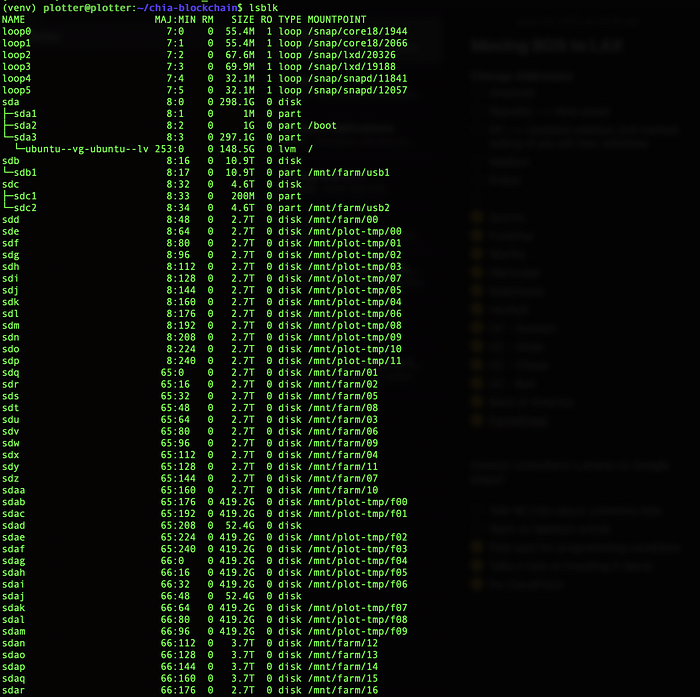Click the MOUNTPOINT column header

[x=337, y=20]
